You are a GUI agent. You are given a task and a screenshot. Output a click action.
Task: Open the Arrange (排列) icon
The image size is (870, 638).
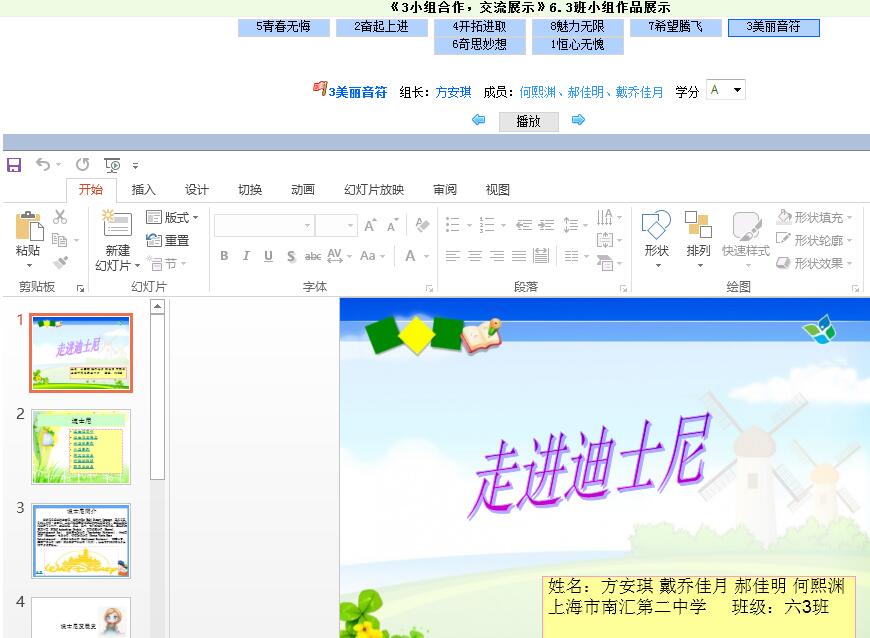point(698,224)
